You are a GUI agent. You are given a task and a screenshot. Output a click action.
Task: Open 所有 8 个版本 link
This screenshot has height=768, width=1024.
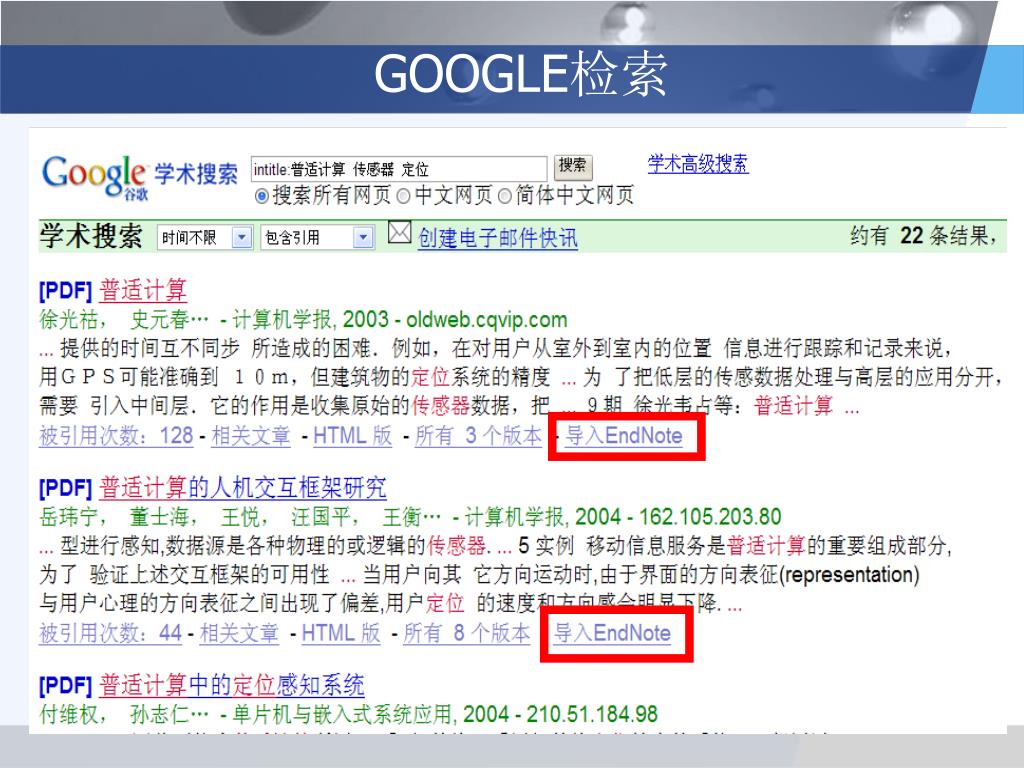coord(466,633)
